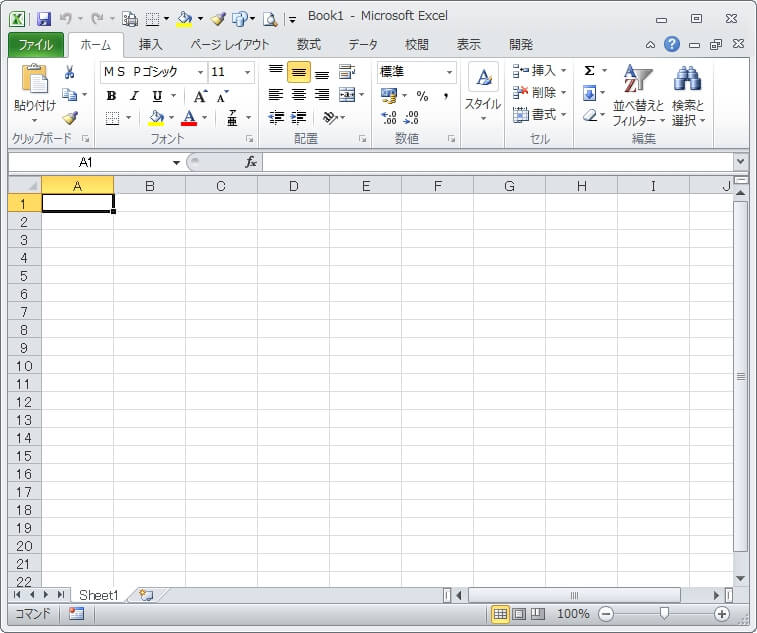Toggle middle align button
Screen dimensions: 757x633
pos(298,72)
